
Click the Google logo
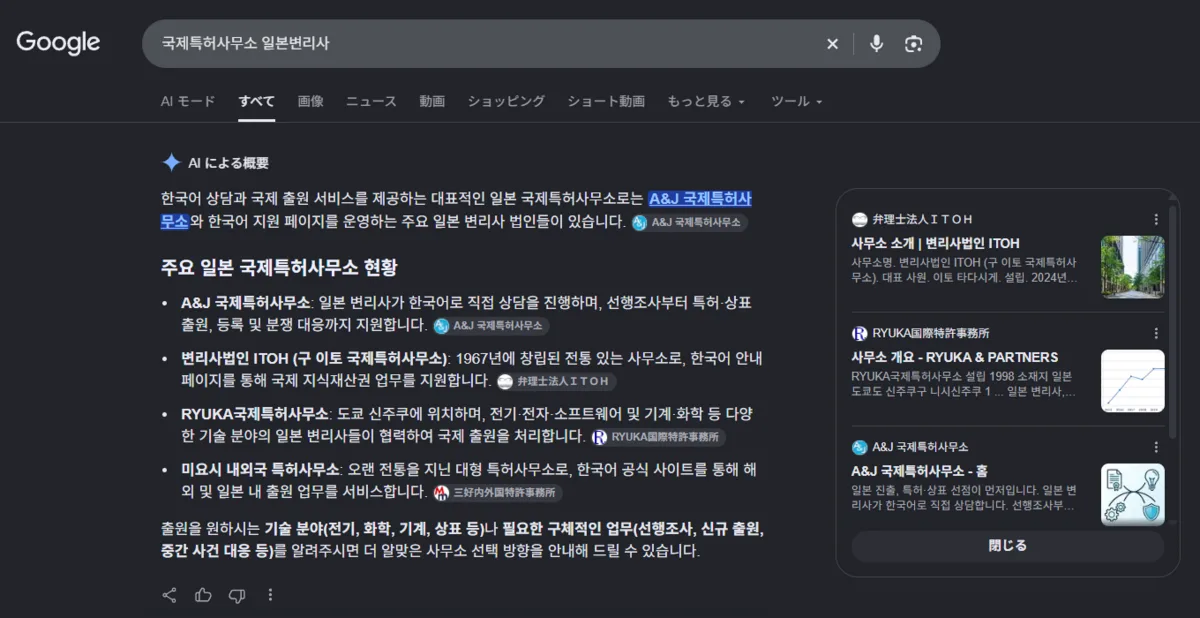[x=58, y=43]
